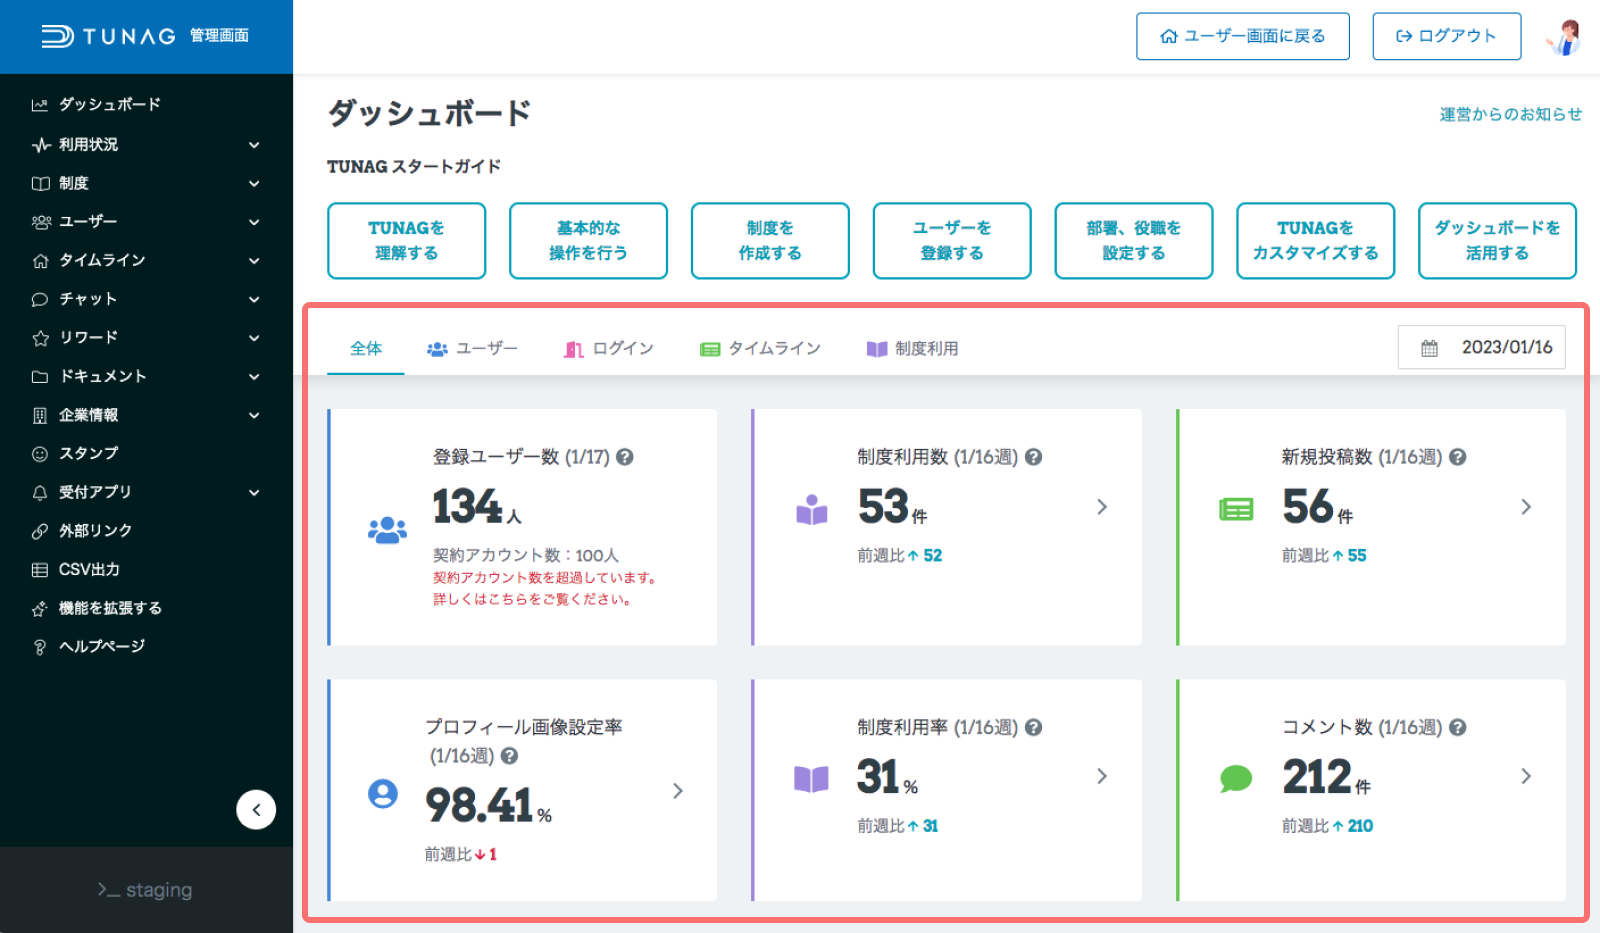Open the user avatar in top right

pyautogui.click(x=1564, y=37)
